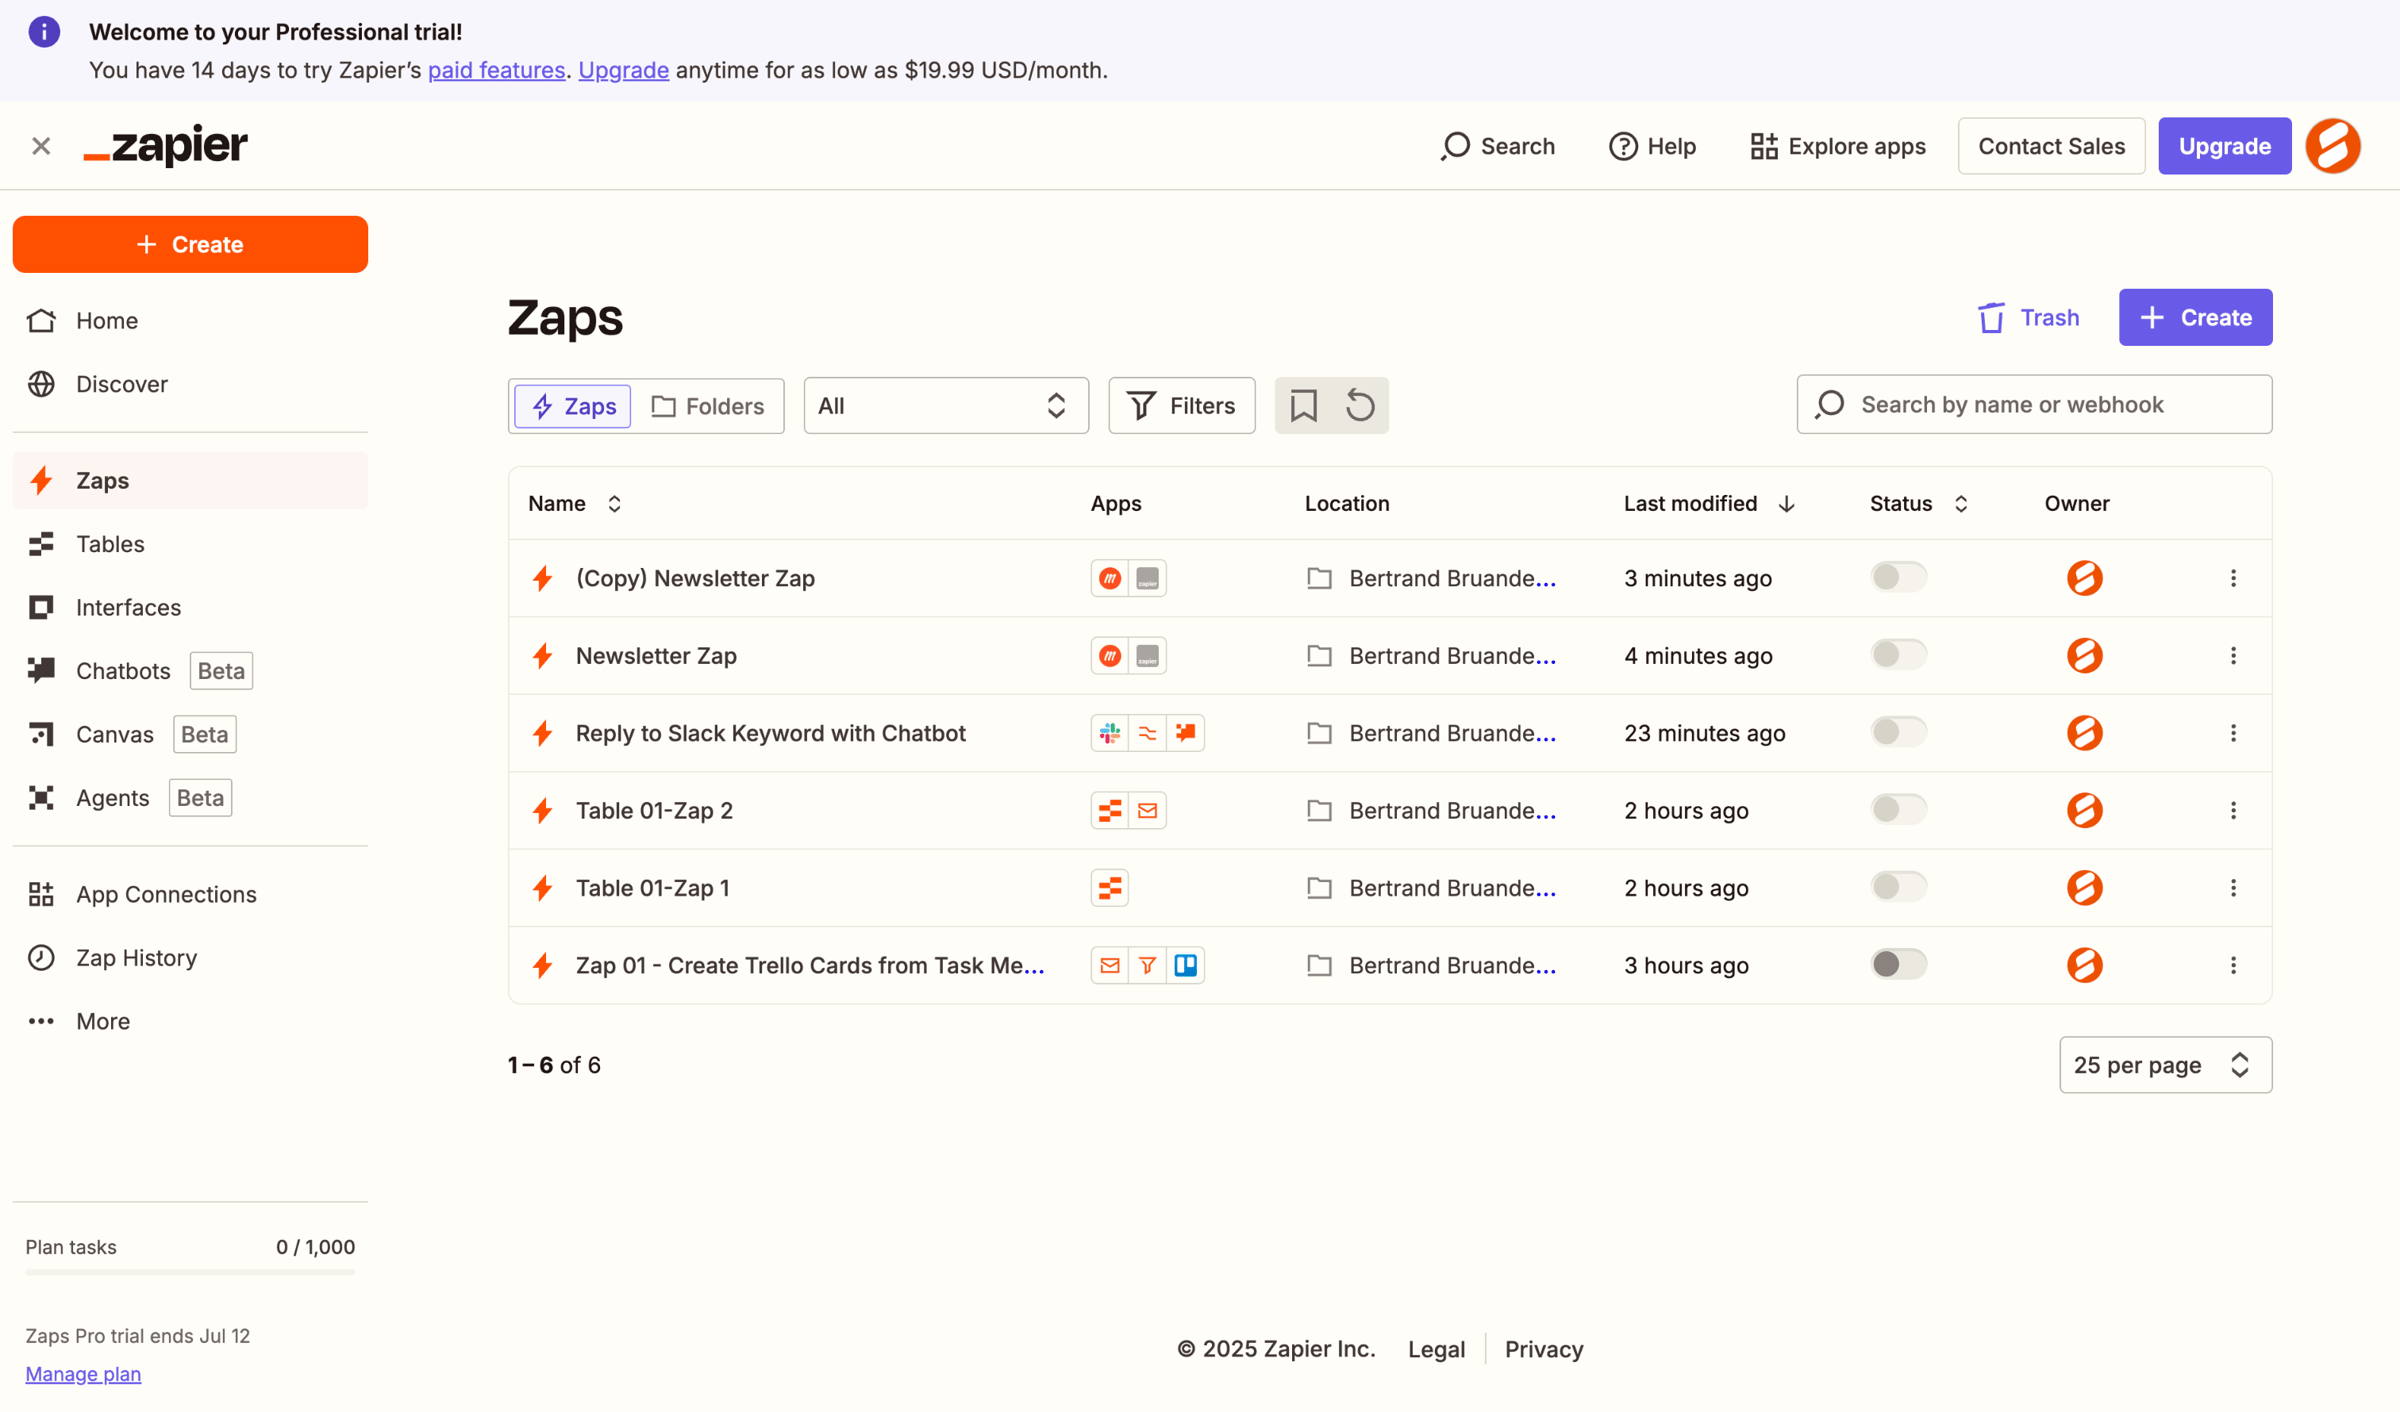
Task: Click the Upgrade button in the header
Action: coord(2224,146)
